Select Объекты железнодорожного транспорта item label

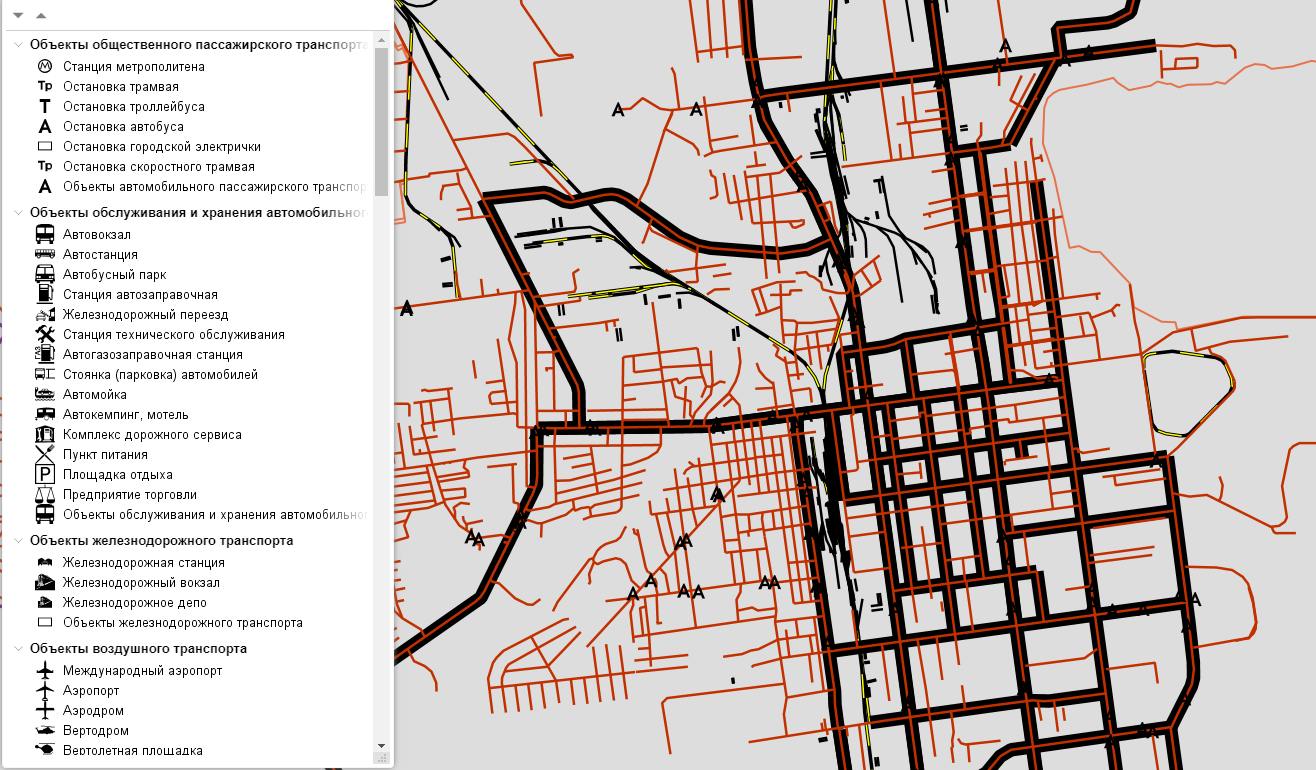(x=183, y=622)
